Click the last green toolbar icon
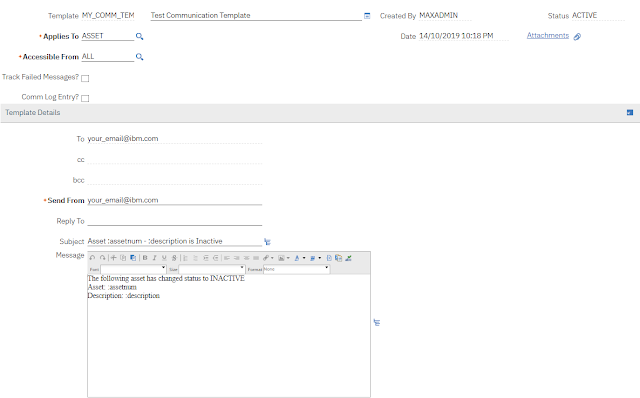 click(x=348, y=258)
